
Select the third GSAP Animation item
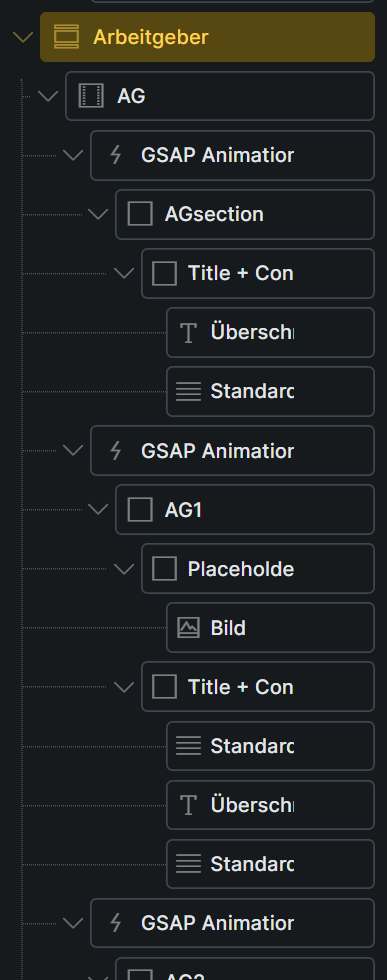tap(233, 923)
